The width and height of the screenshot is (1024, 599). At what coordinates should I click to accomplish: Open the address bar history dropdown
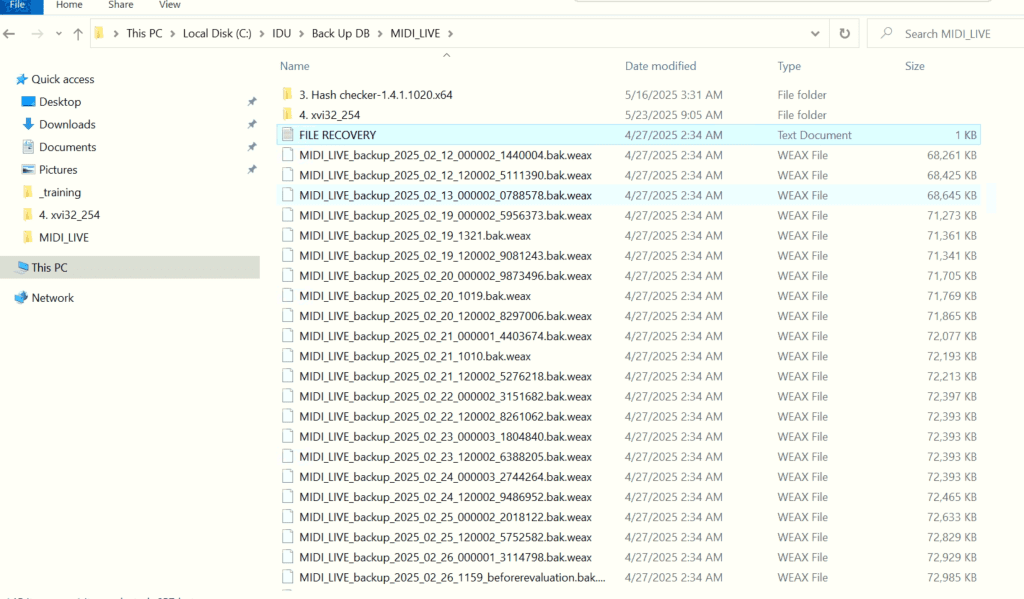click(x=815, y=33)
